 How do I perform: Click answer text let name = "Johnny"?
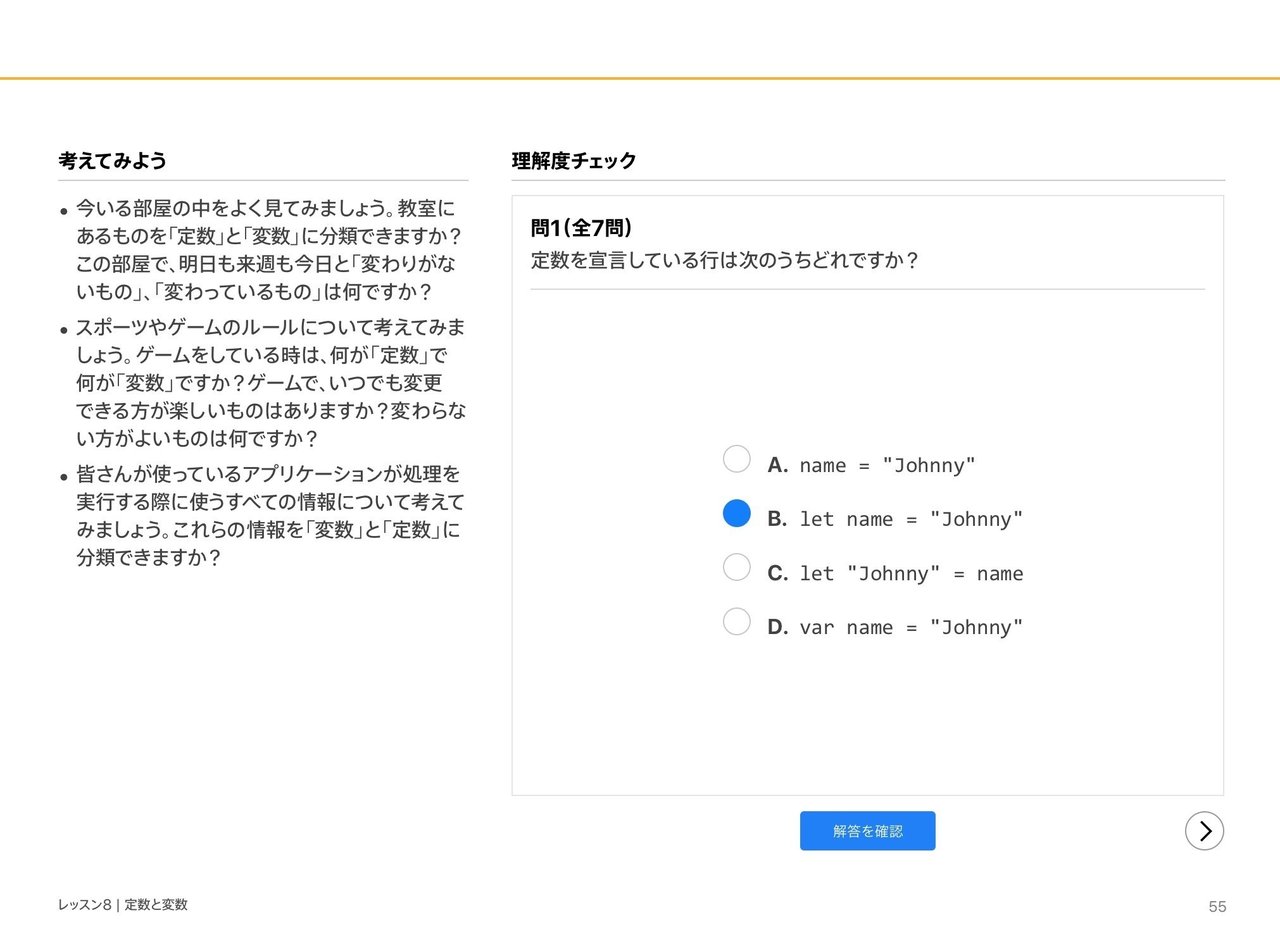(911, 519)
